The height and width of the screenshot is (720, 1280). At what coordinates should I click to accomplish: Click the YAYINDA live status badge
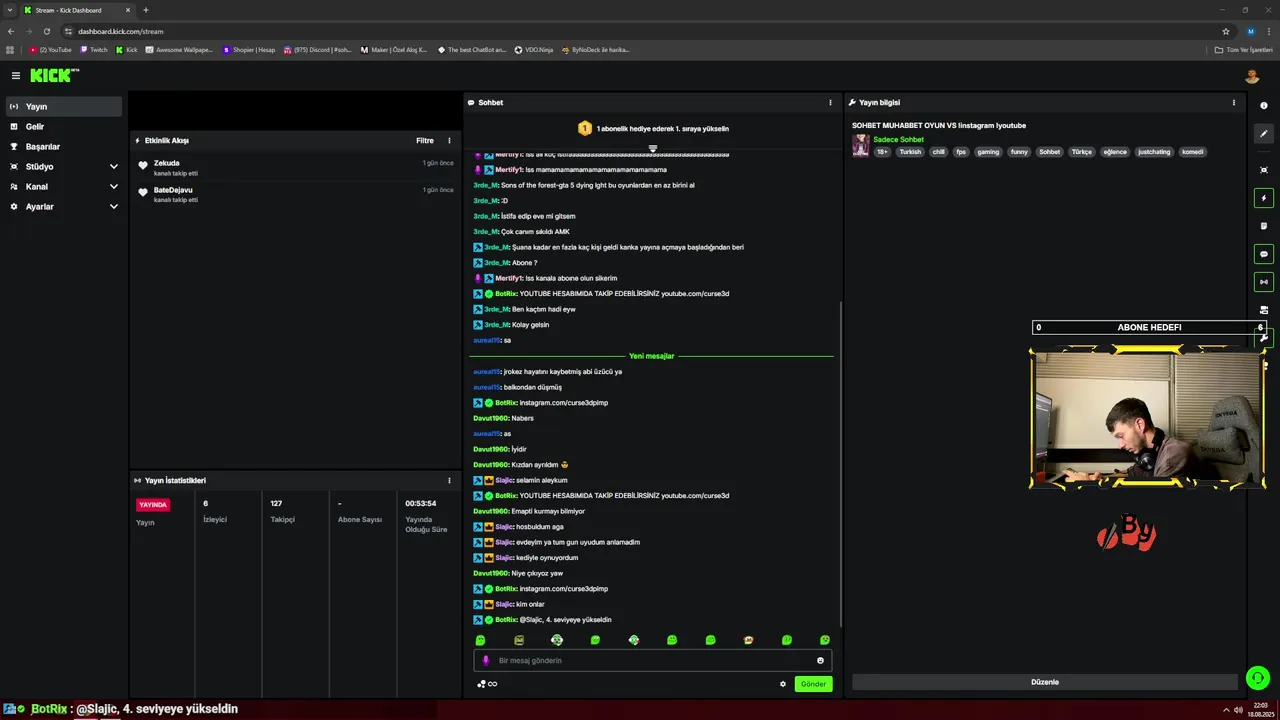[x=153, y=505]
